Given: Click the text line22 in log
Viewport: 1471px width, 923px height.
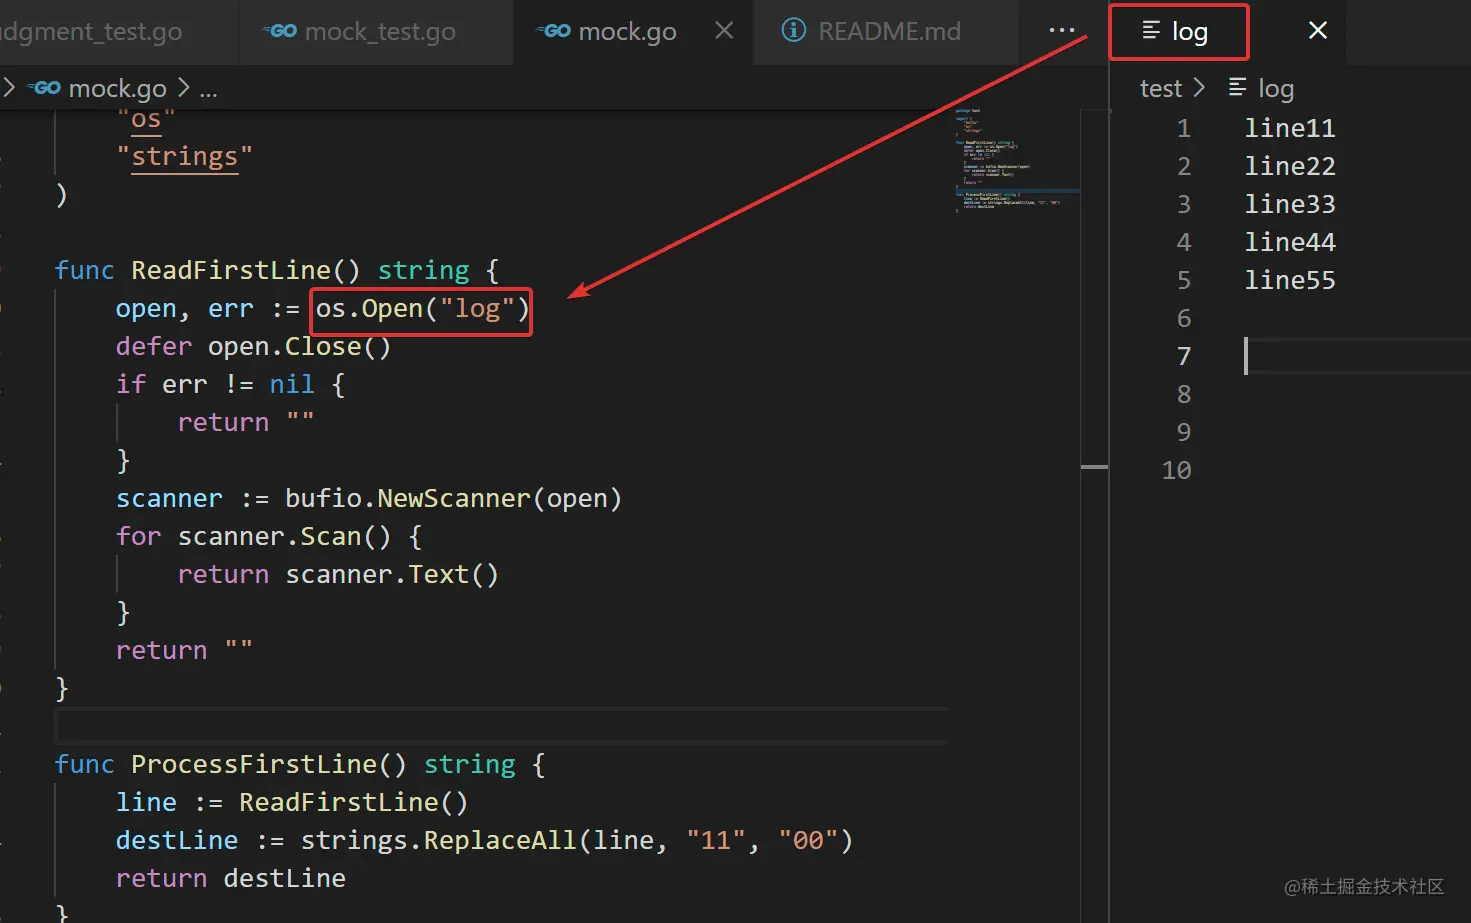Looking at the screenshot, I should 1290,166.
